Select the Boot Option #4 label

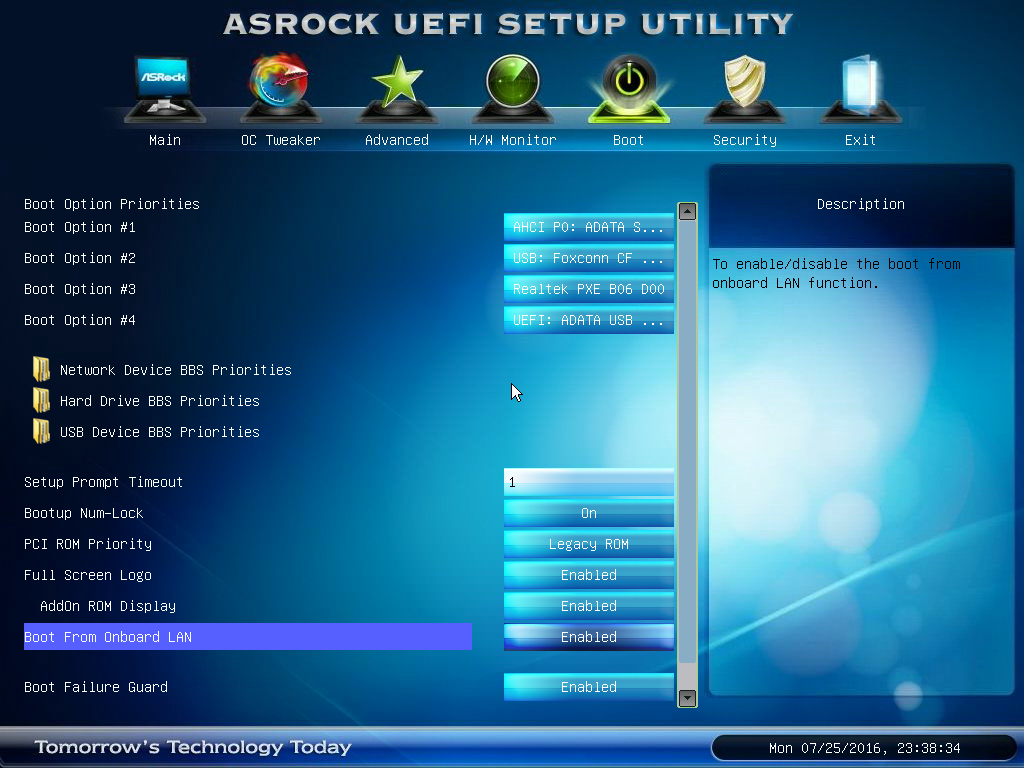[x=80, y=320]
